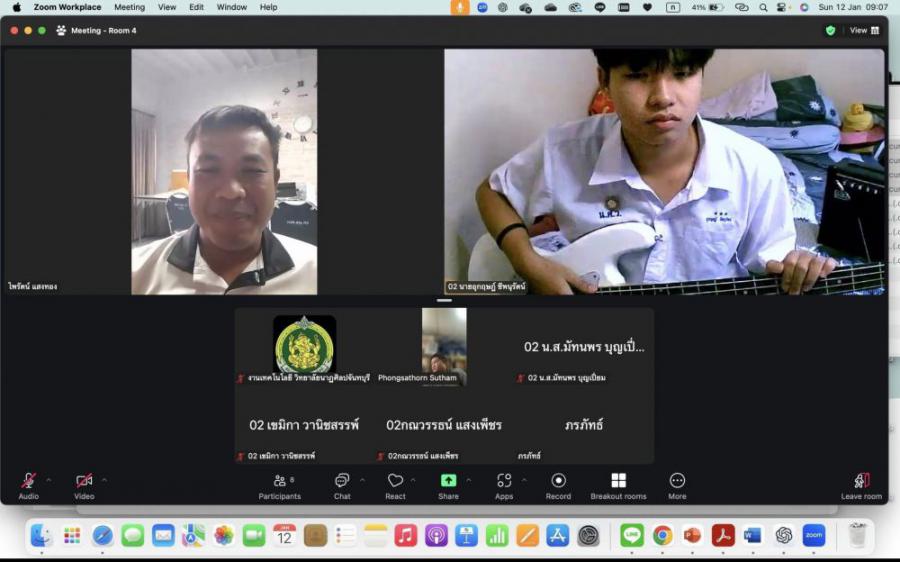Start recording with the Record button

(x=558, y=481)
